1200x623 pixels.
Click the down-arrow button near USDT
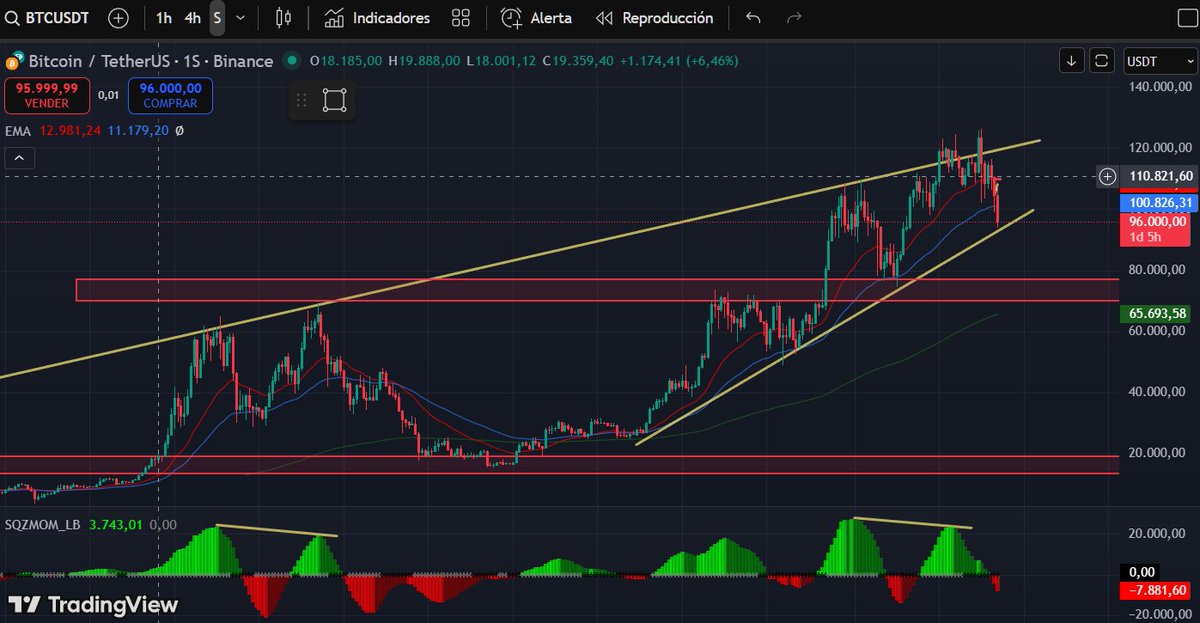[x=1072, y=61]
